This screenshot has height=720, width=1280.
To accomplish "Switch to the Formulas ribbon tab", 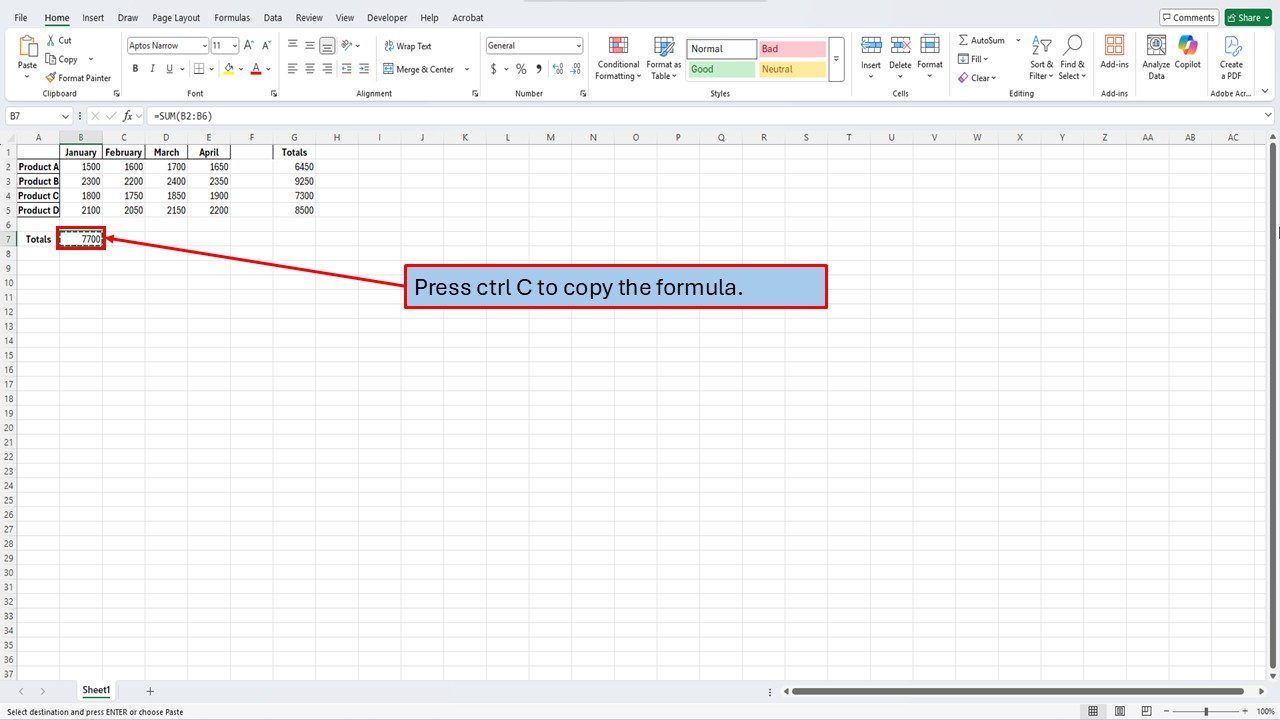I will pos(231,17).
